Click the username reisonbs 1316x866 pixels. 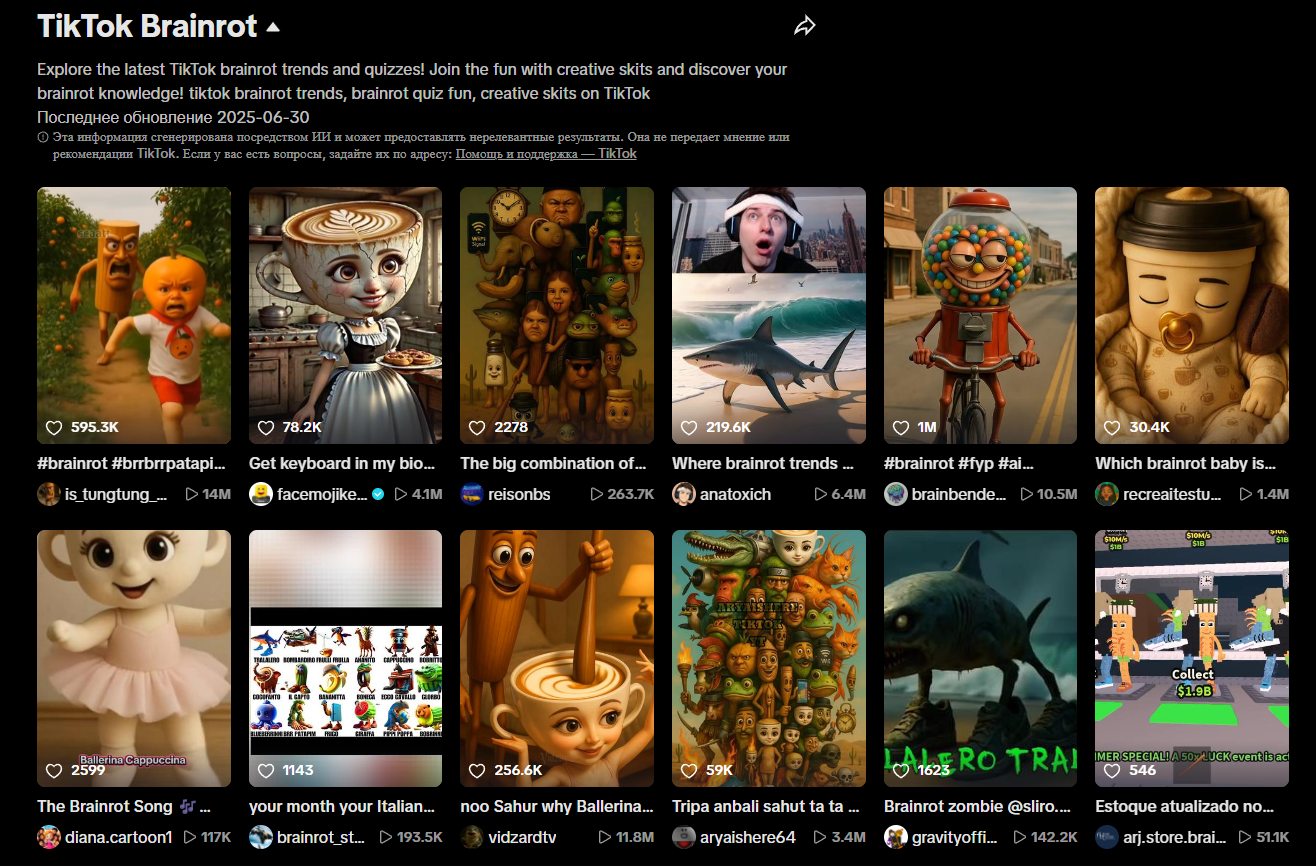pyautogui.click(x=519, y=494)
